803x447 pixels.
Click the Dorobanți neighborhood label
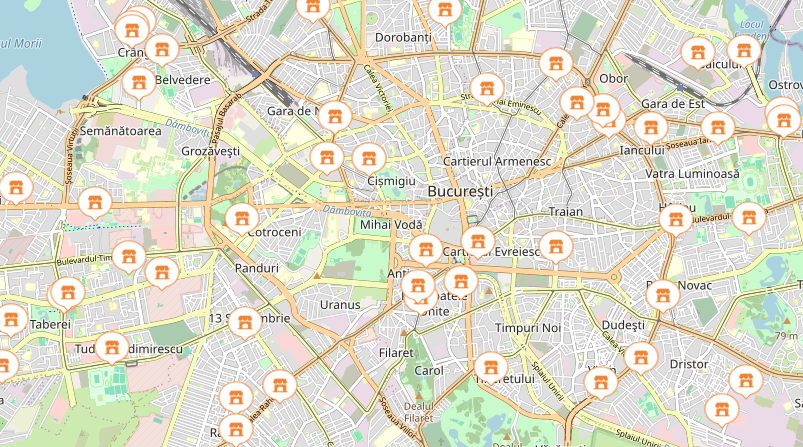403,37
